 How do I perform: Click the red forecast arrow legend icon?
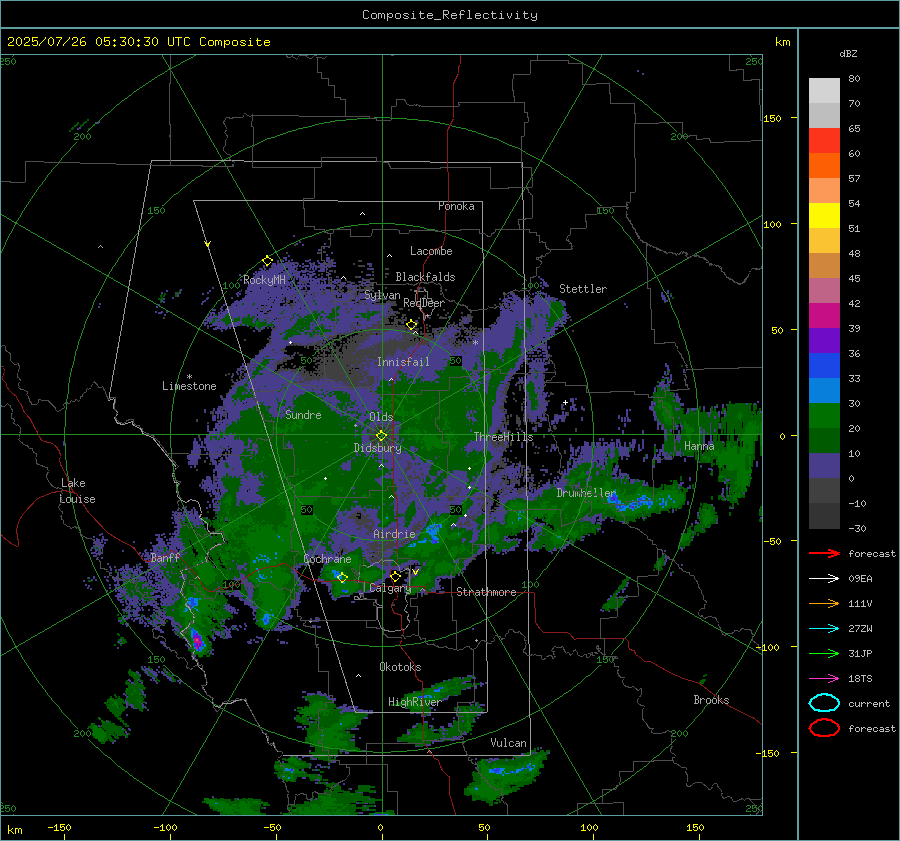(824, 553)
